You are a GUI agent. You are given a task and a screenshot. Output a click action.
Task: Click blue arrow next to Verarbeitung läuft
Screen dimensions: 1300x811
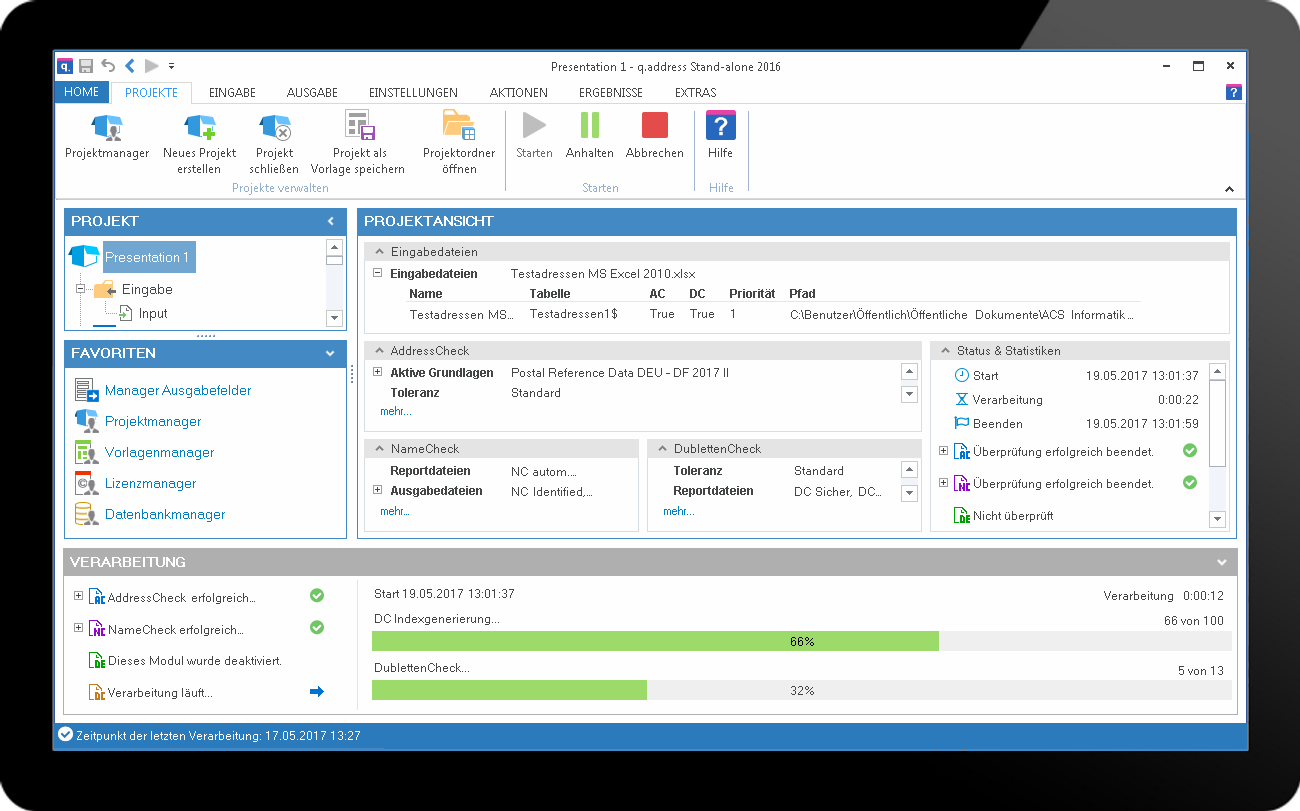(317, 692)
